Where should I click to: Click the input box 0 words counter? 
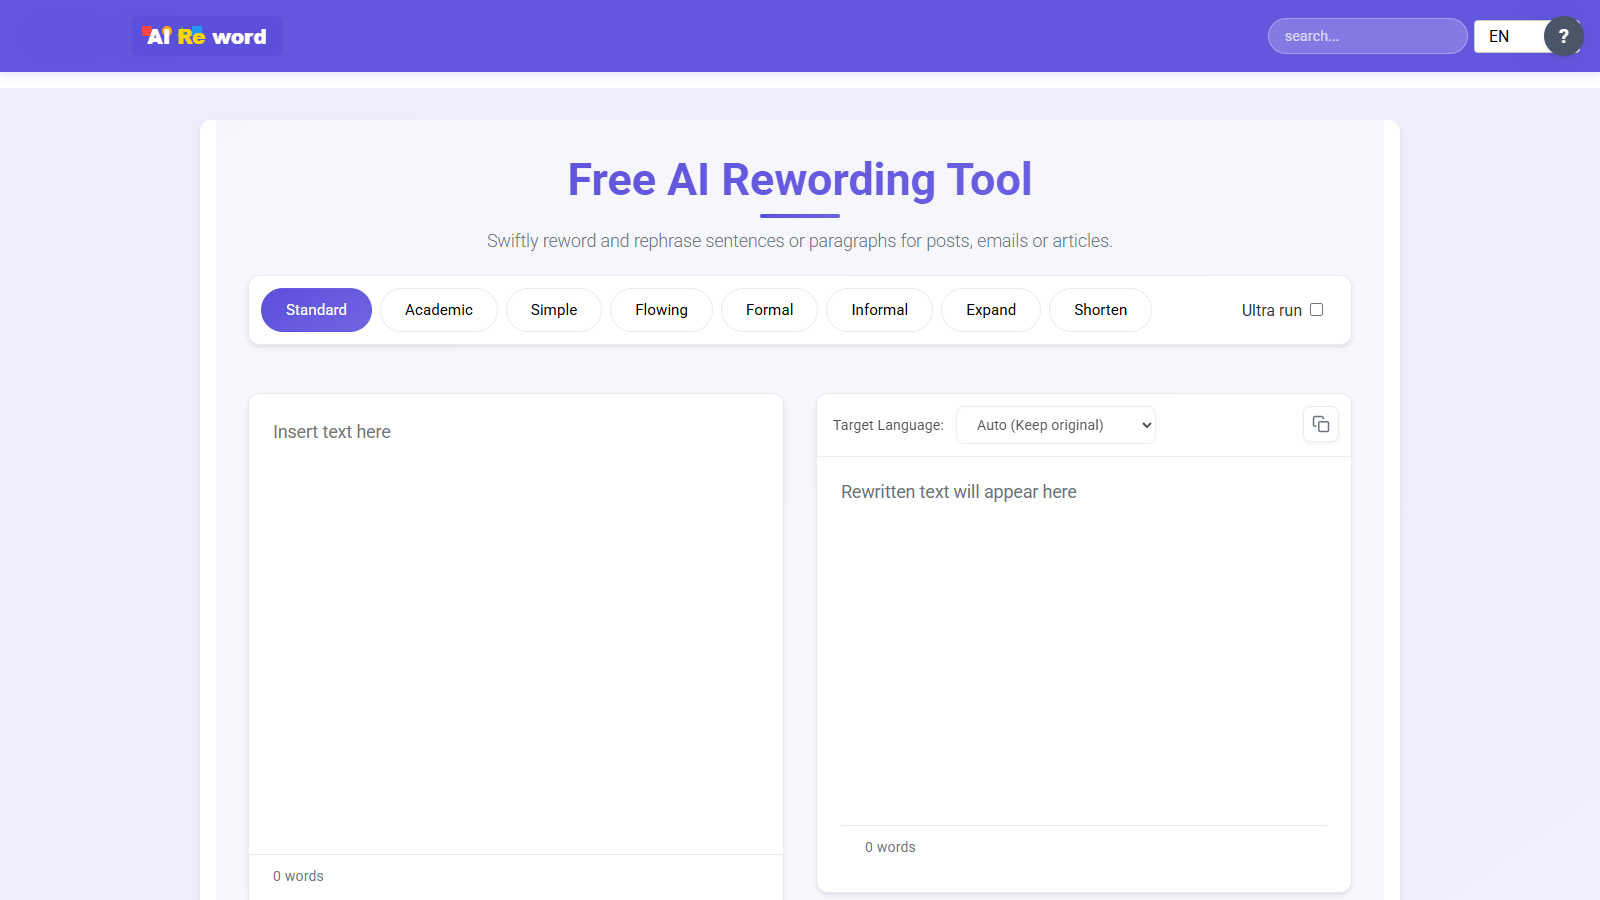(298, 876)
